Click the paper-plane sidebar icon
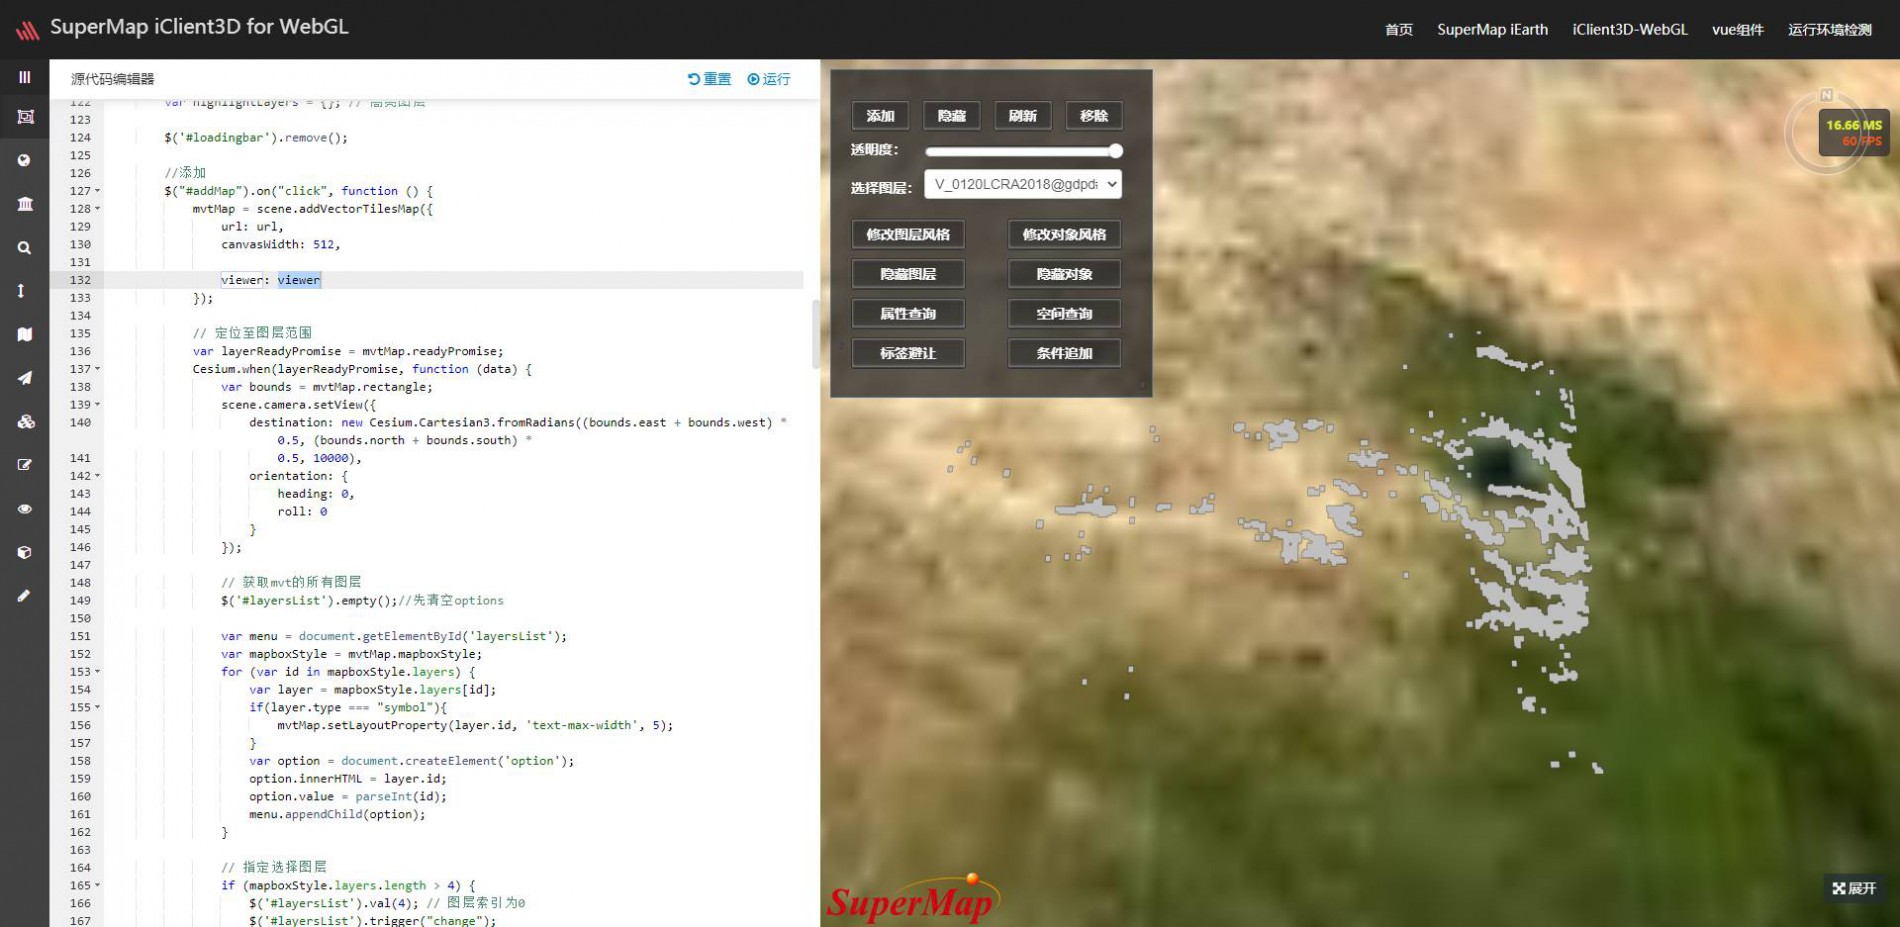 (x=25, y=378)
